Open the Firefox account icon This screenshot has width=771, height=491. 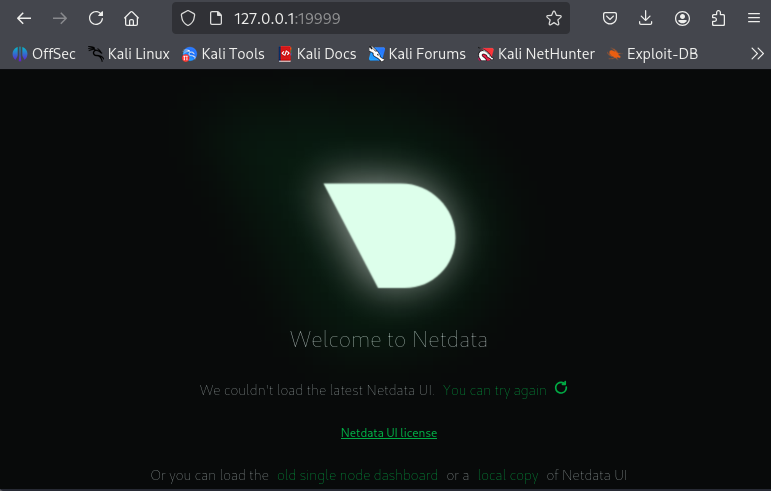[682, 18]
